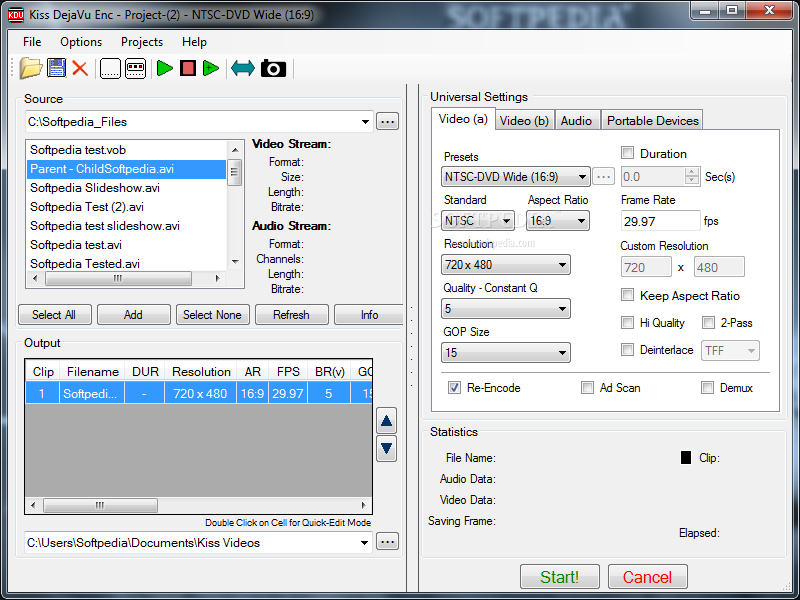Switch to the Video (b) tab

click(524, 120)
